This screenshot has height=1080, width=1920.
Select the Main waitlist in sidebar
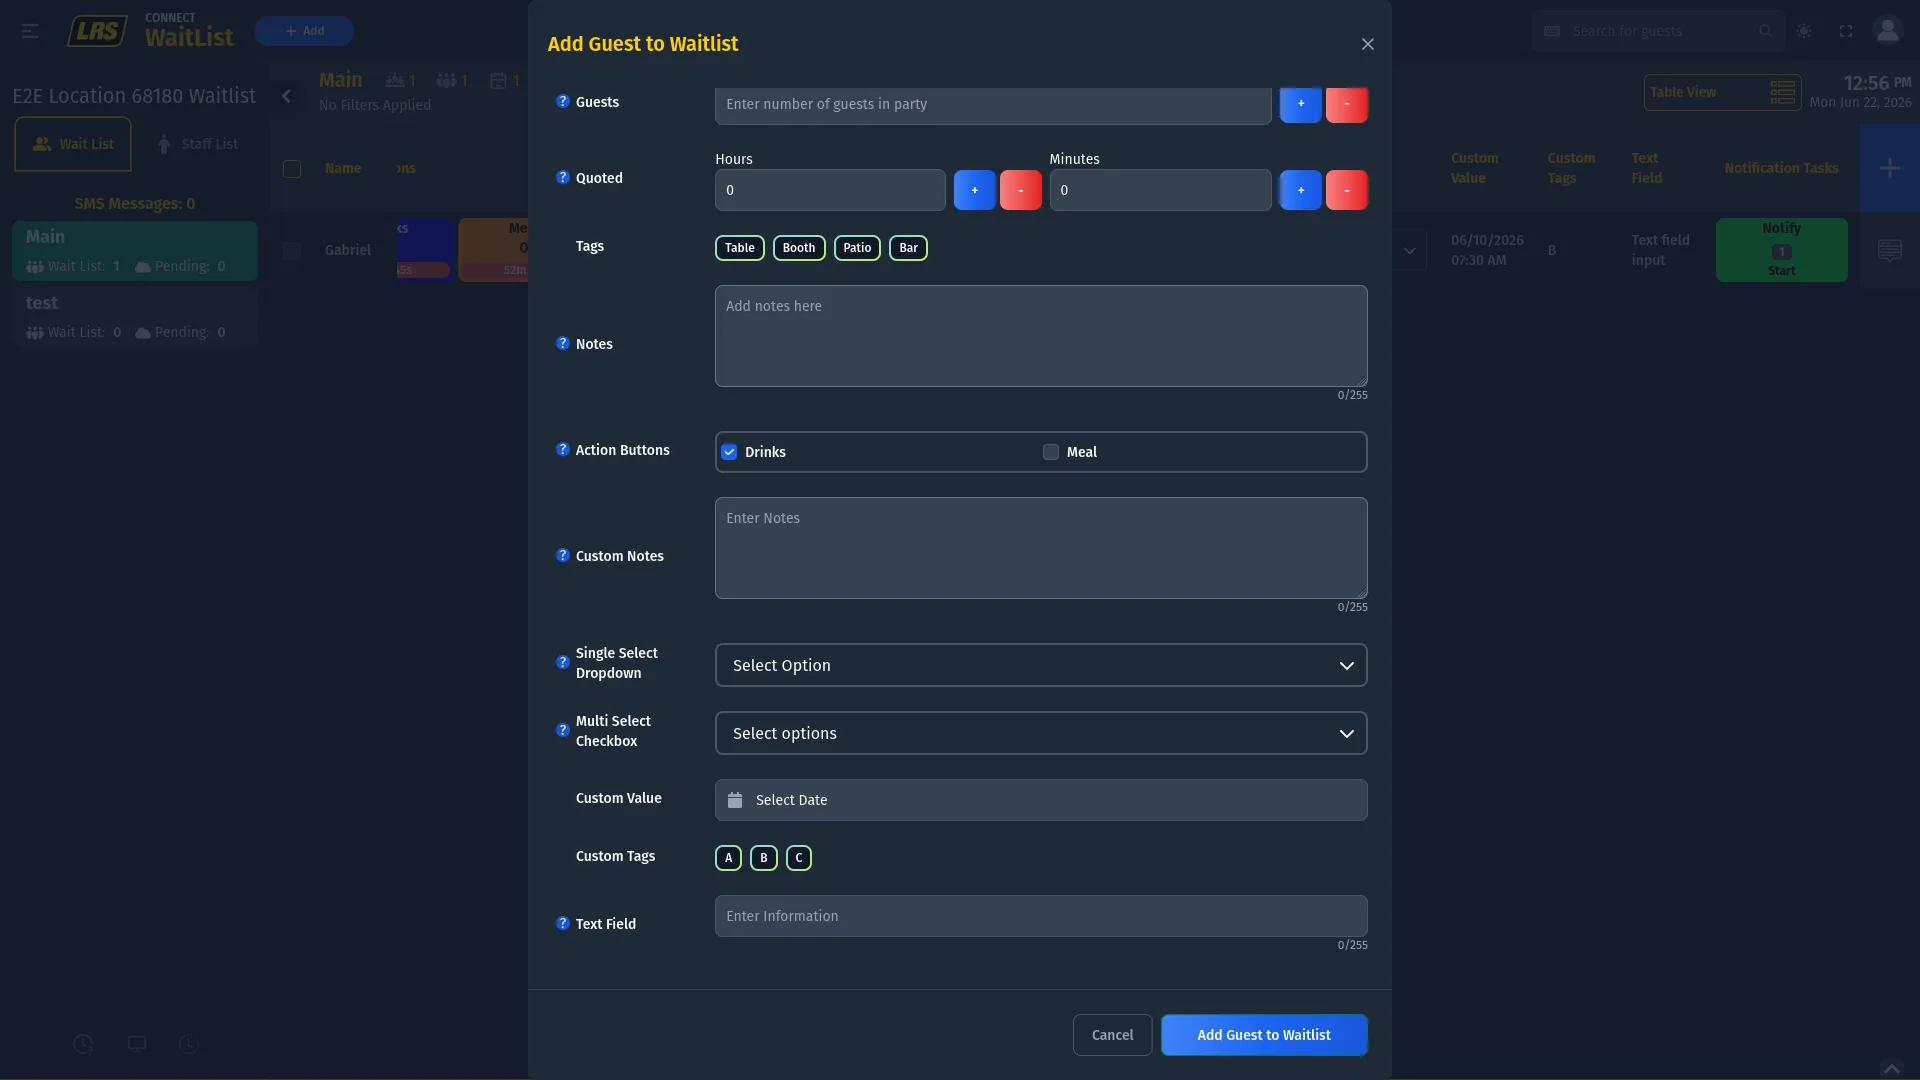pos(135,251)
